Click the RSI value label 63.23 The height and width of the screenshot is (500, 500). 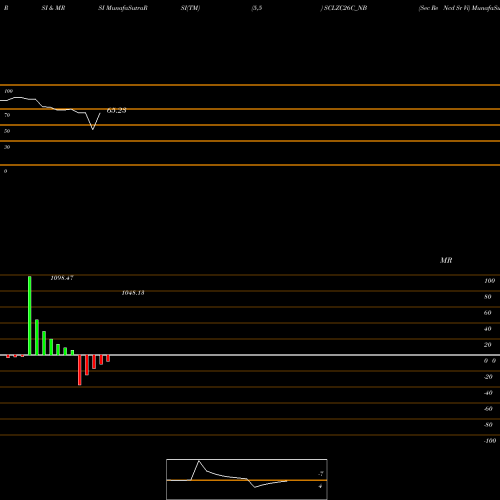116,110
